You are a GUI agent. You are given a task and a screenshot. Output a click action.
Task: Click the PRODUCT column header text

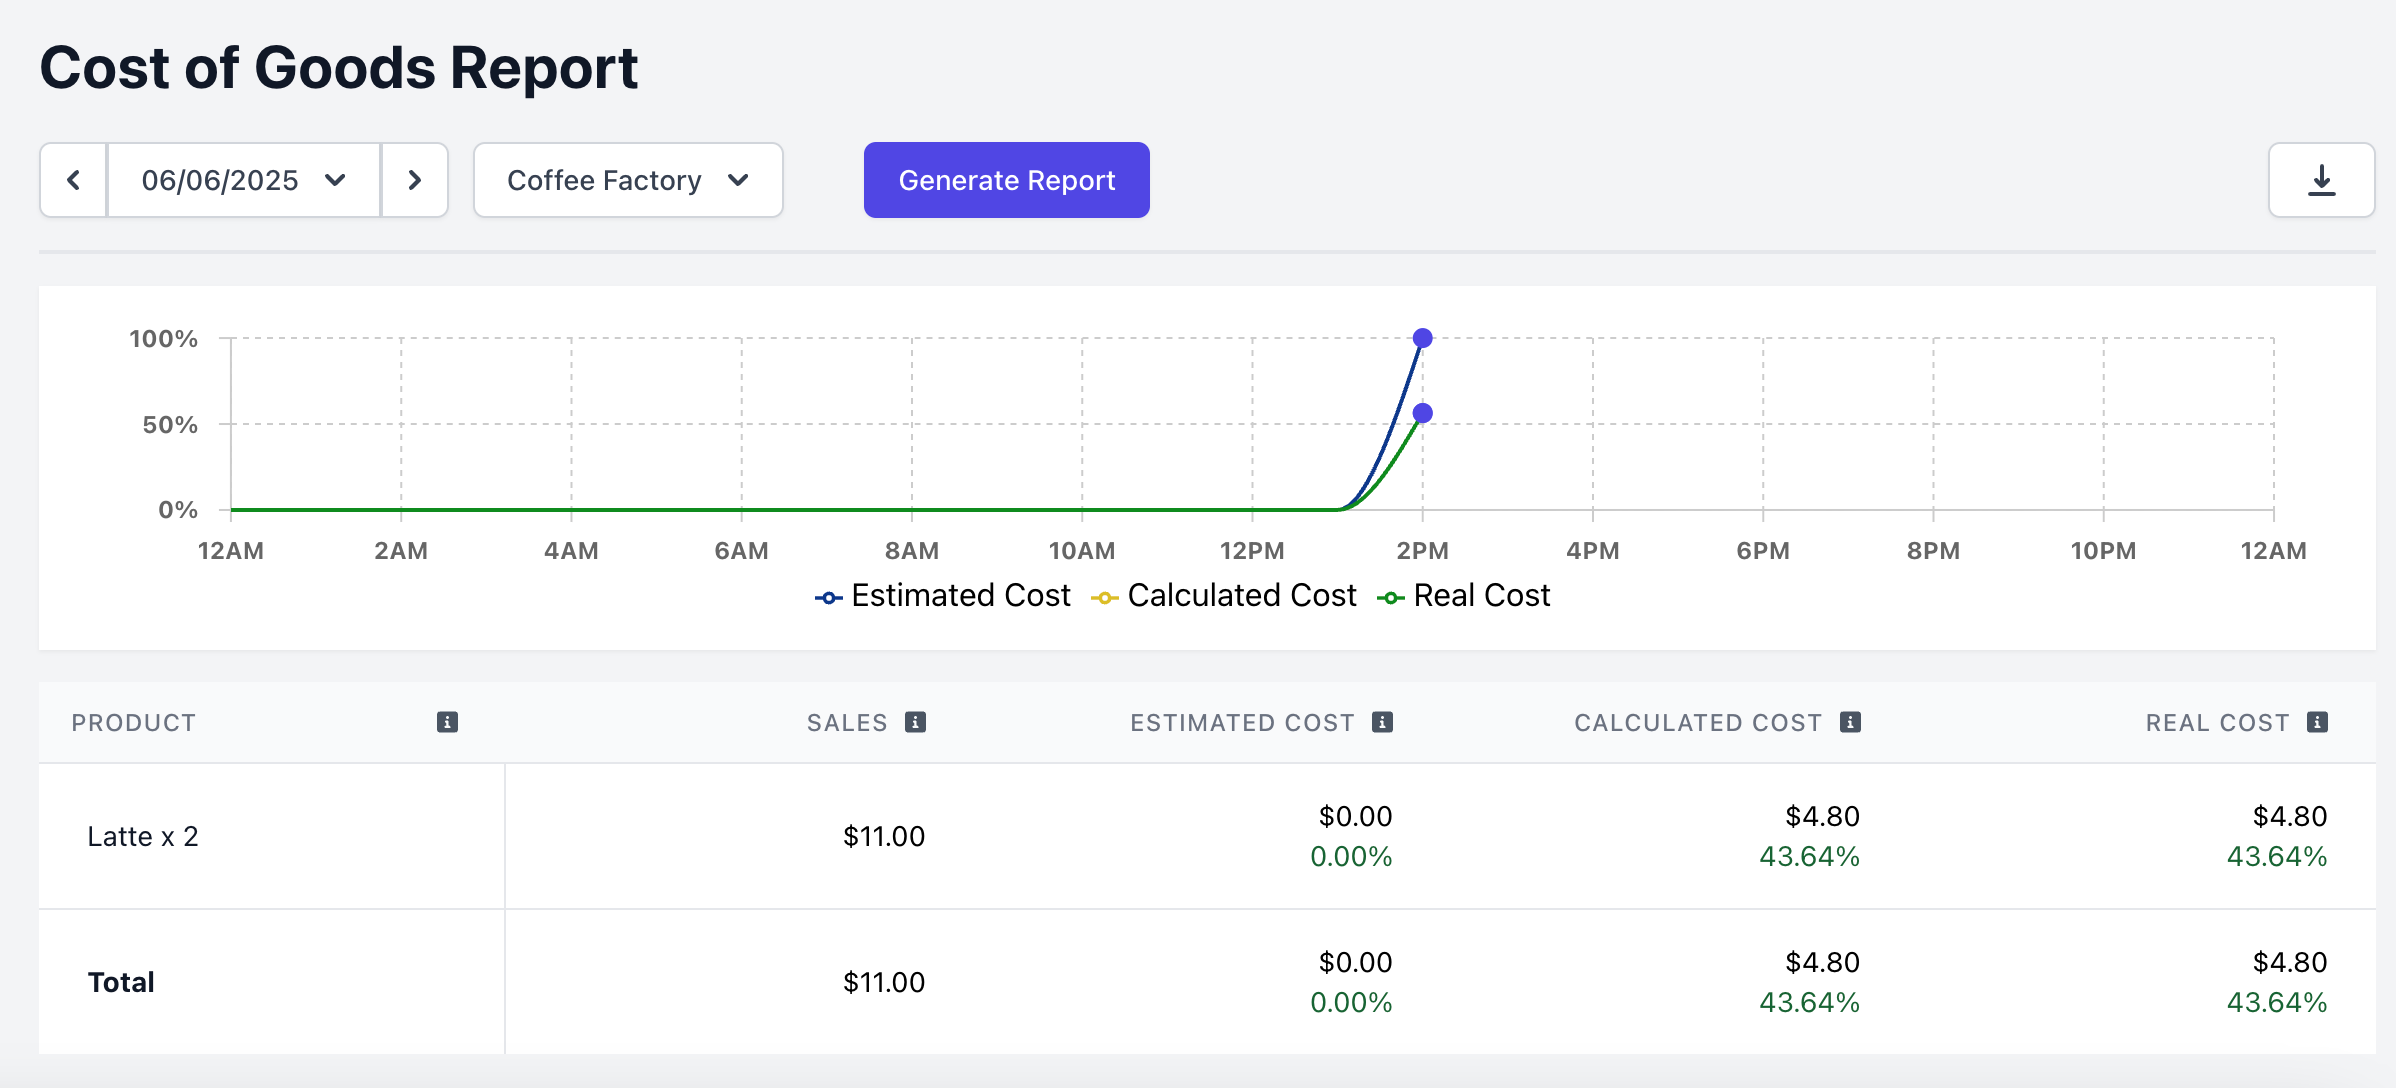[x=133, y=723]
